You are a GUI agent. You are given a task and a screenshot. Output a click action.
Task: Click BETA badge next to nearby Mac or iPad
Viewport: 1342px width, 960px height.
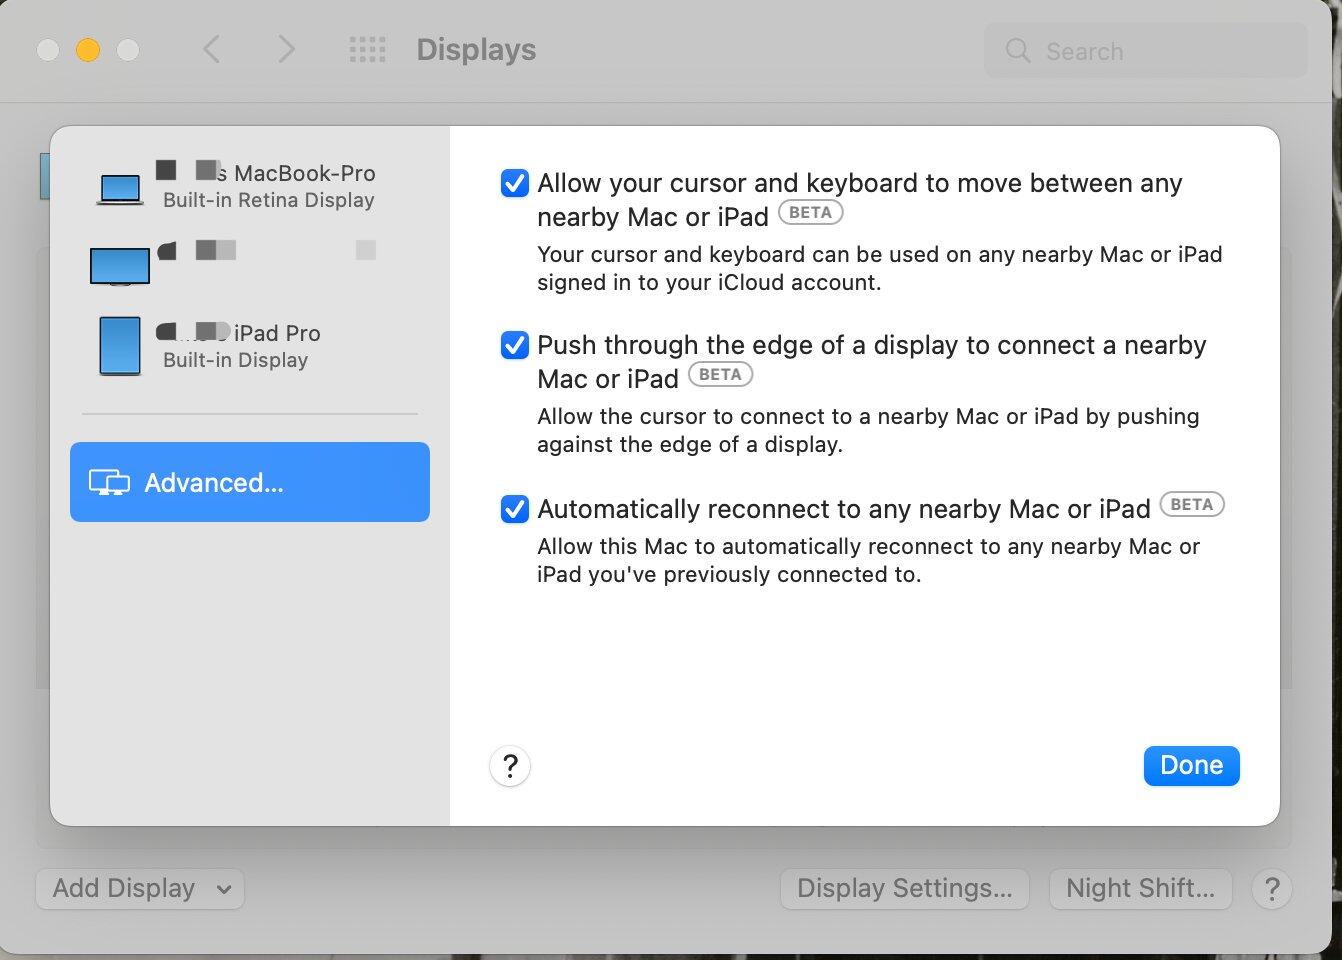click(x=811, y=213)
